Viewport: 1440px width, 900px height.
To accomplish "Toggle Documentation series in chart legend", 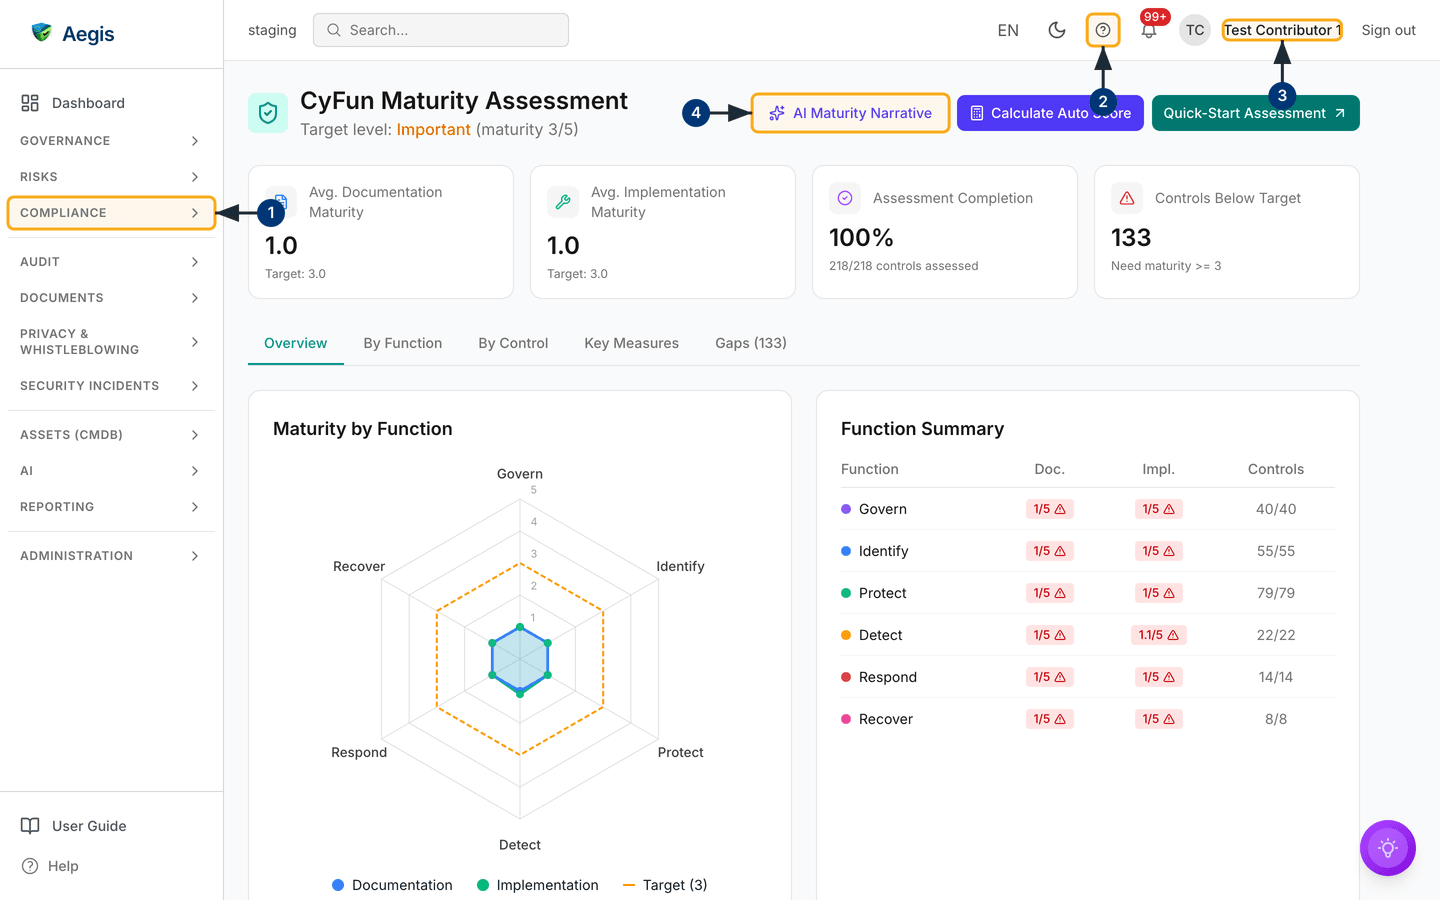I will 392,885.
